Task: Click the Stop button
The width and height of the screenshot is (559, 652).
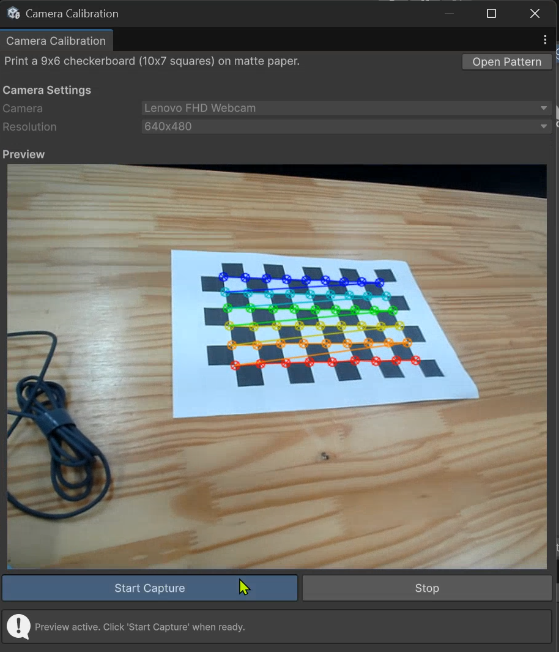Action: [427, 588]
